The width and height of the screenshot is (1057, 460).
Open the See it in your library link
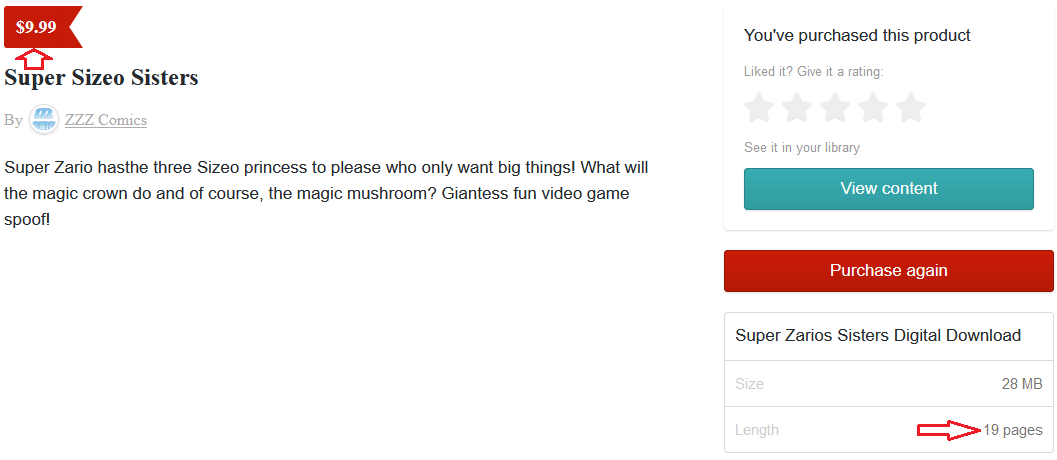[x=801, y=148]
